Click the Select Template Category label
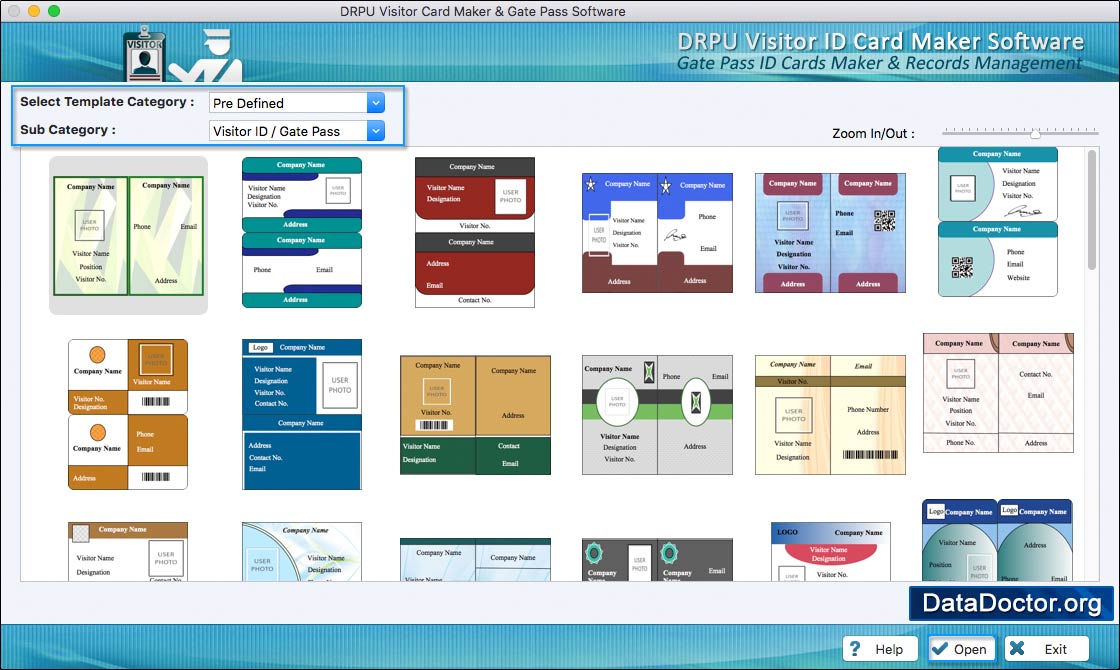 pyautogui.click(x=107, y=101)
